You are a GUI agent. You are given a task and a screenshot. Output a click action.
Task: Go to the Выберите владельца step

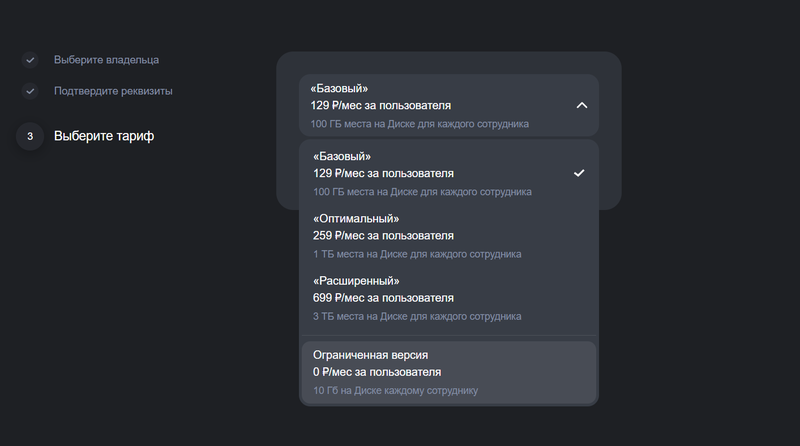tap(106, 60)
